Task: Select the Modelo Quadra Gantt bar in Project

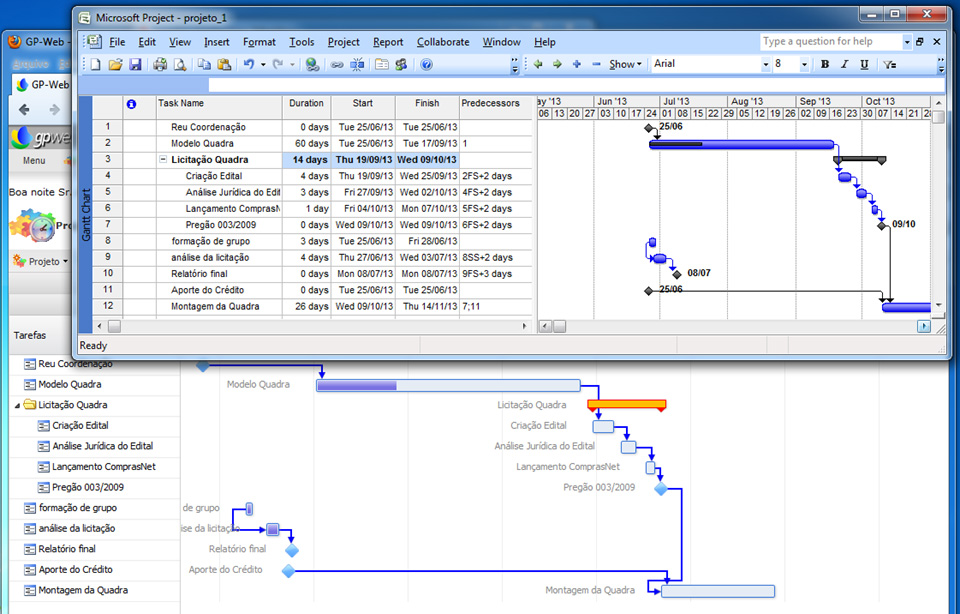Action: coord(741,144)
